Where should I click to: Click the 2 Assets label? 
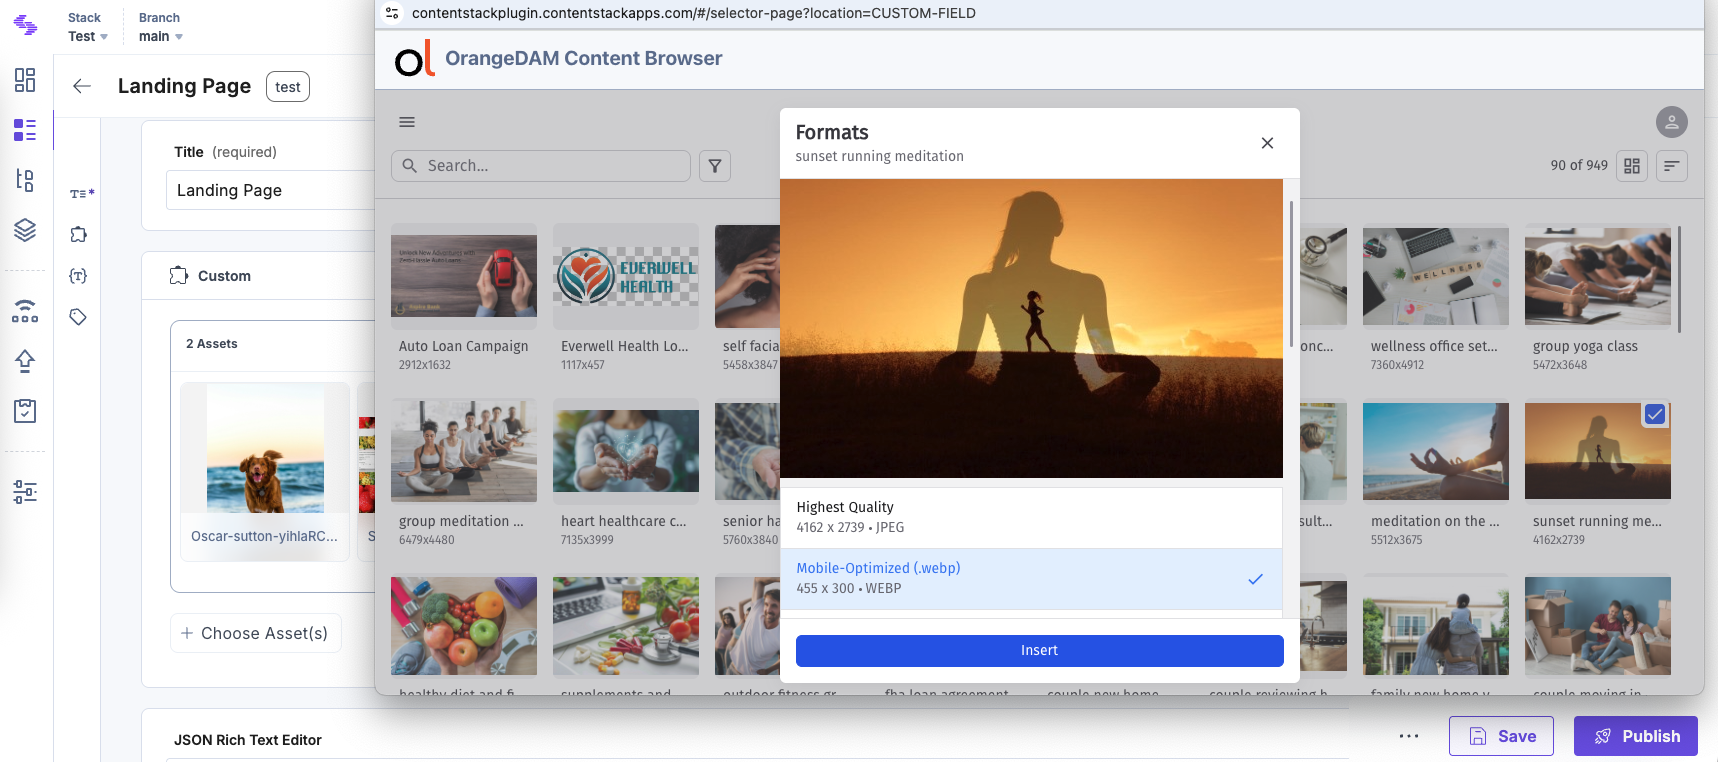click(212, 344)
